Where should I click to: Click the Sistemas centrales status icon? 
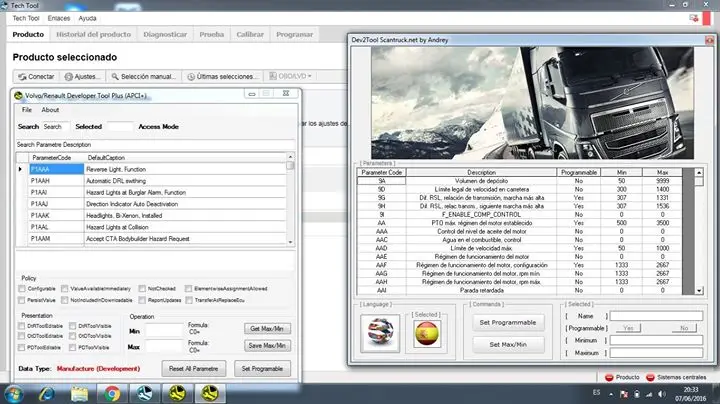(650, 377)
